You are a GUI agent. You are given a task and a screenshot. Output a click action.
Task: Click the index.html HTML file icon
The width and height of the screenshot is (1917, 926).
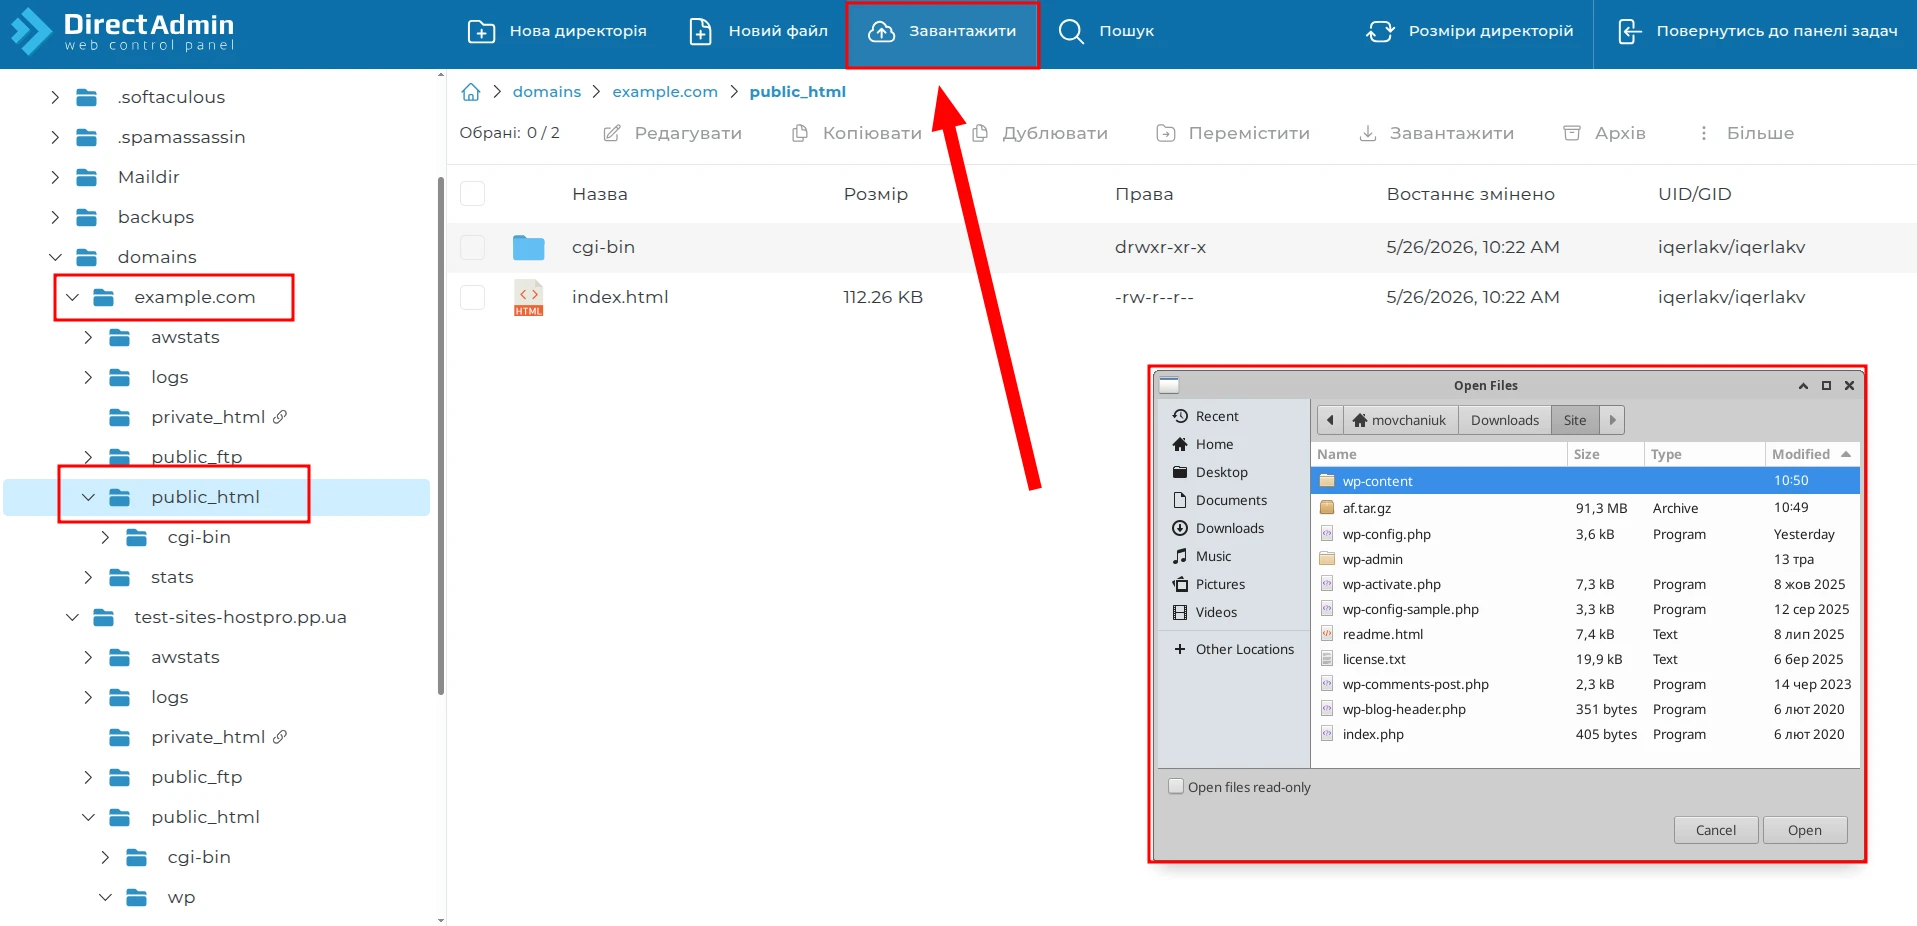coord(528,298)
